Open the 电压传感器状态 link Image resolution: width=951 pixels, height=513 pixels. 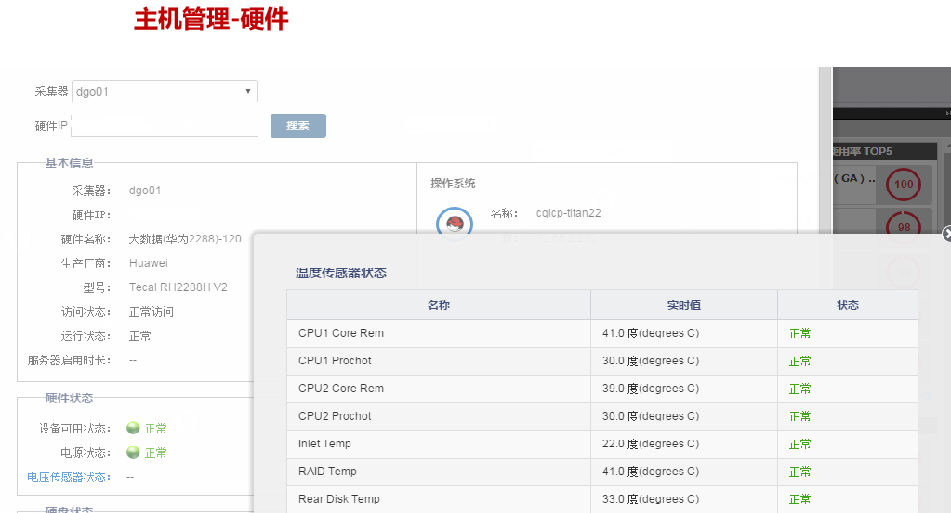69,477
